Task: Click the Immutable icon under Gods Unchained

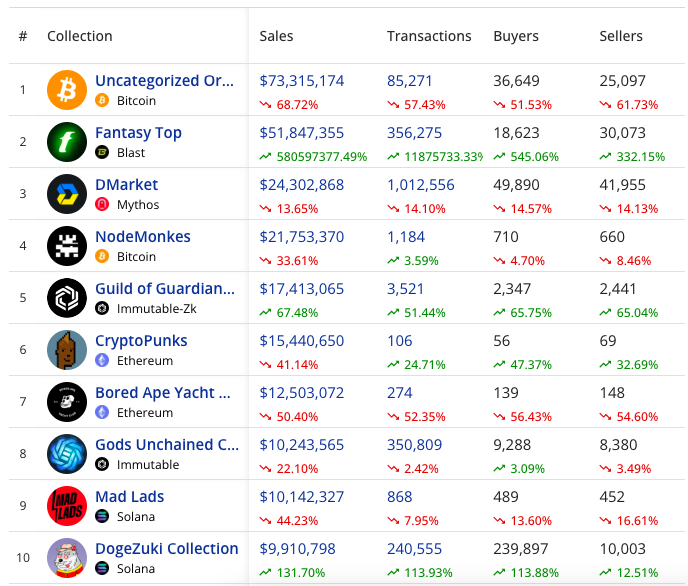Action: pyautogui.click(x=102, y=464)
